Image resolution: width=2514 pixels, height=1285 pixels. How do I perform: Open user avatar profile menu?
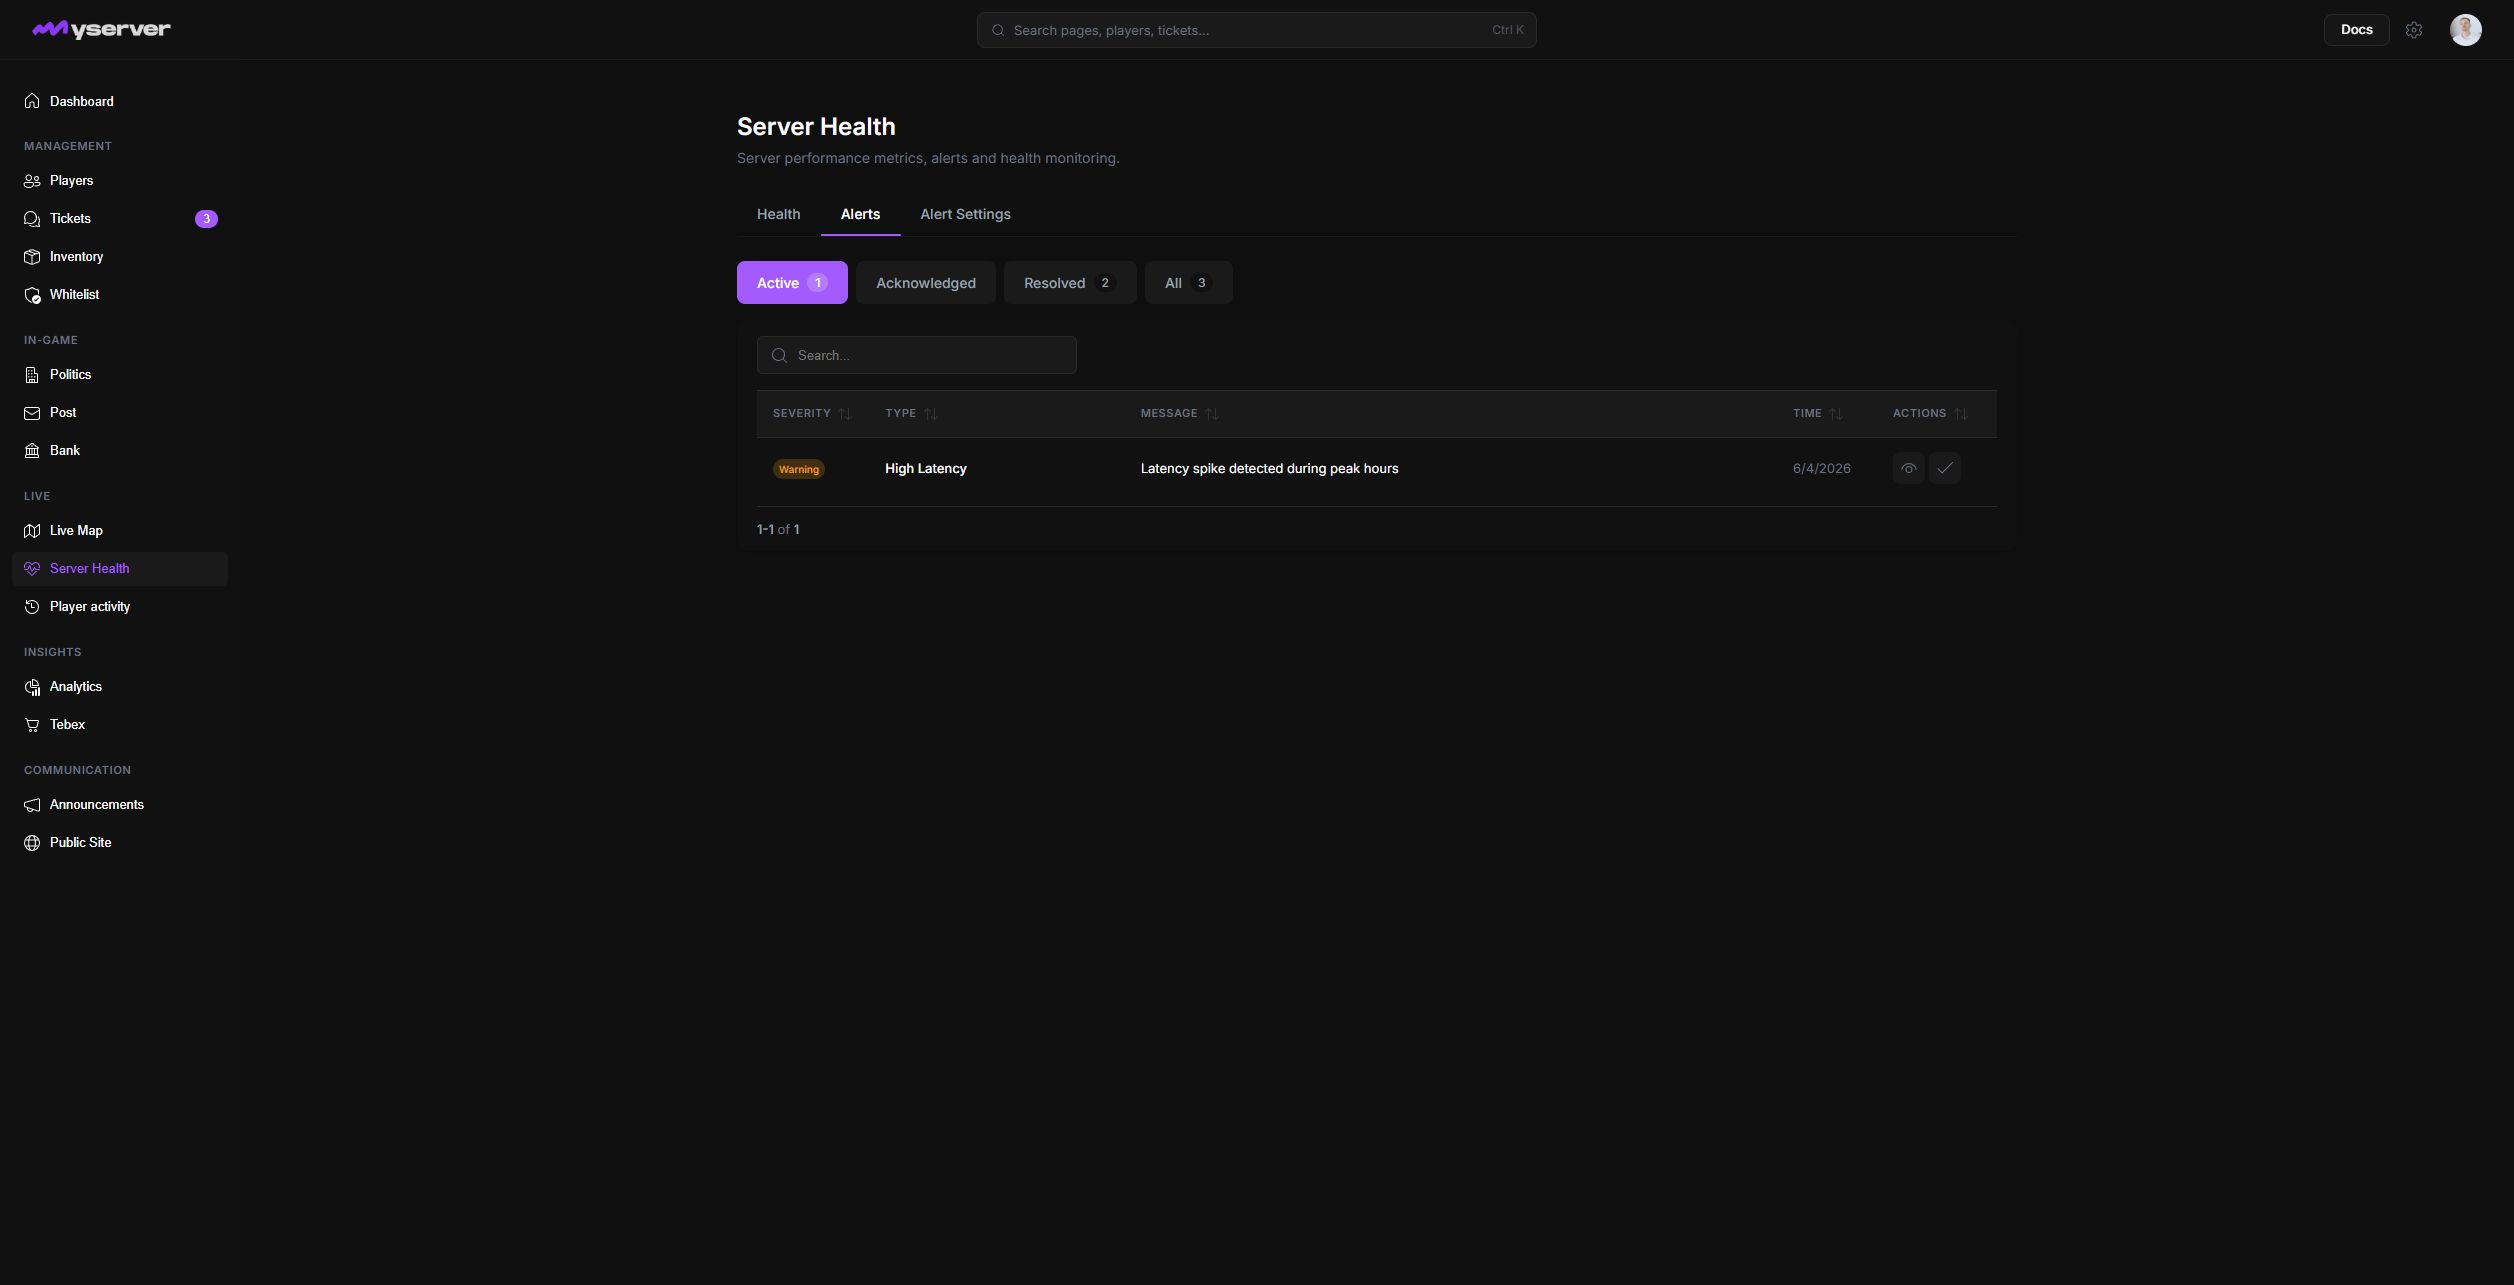[2465, 30]
